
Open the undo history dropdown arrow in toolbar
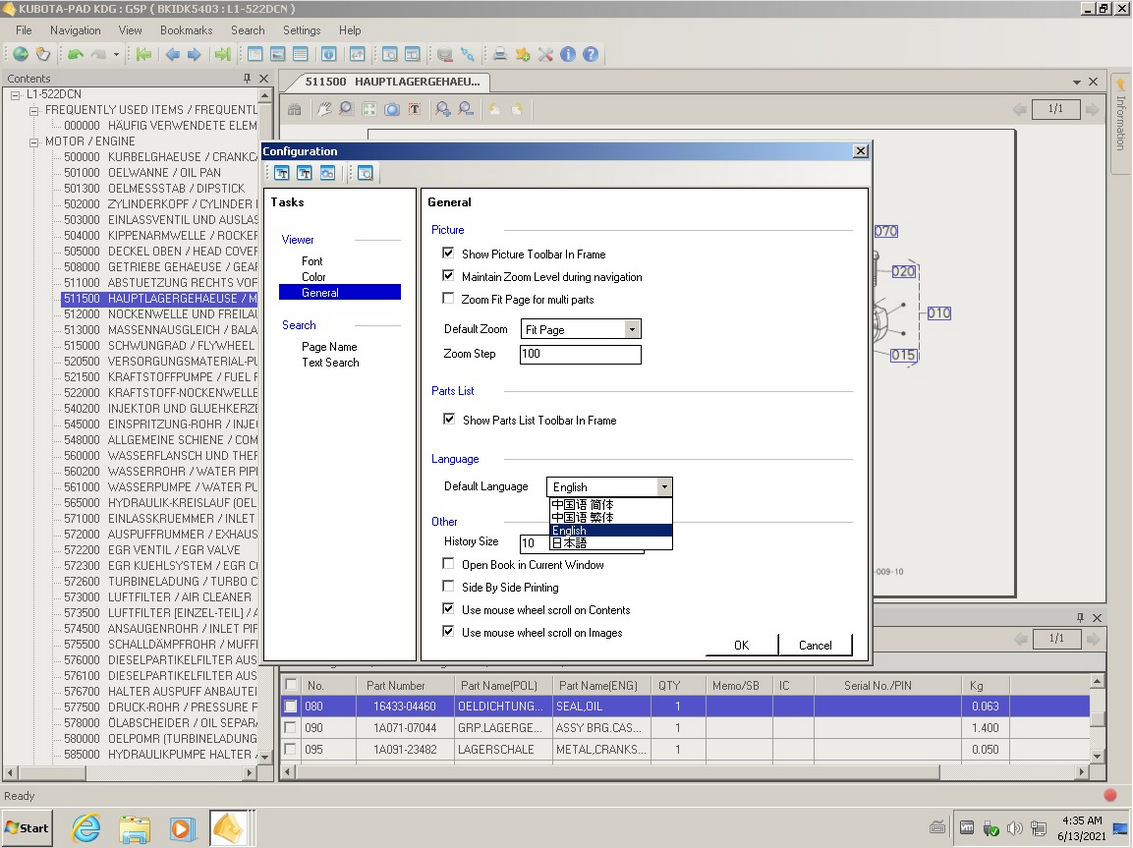(x=116, y=54)
